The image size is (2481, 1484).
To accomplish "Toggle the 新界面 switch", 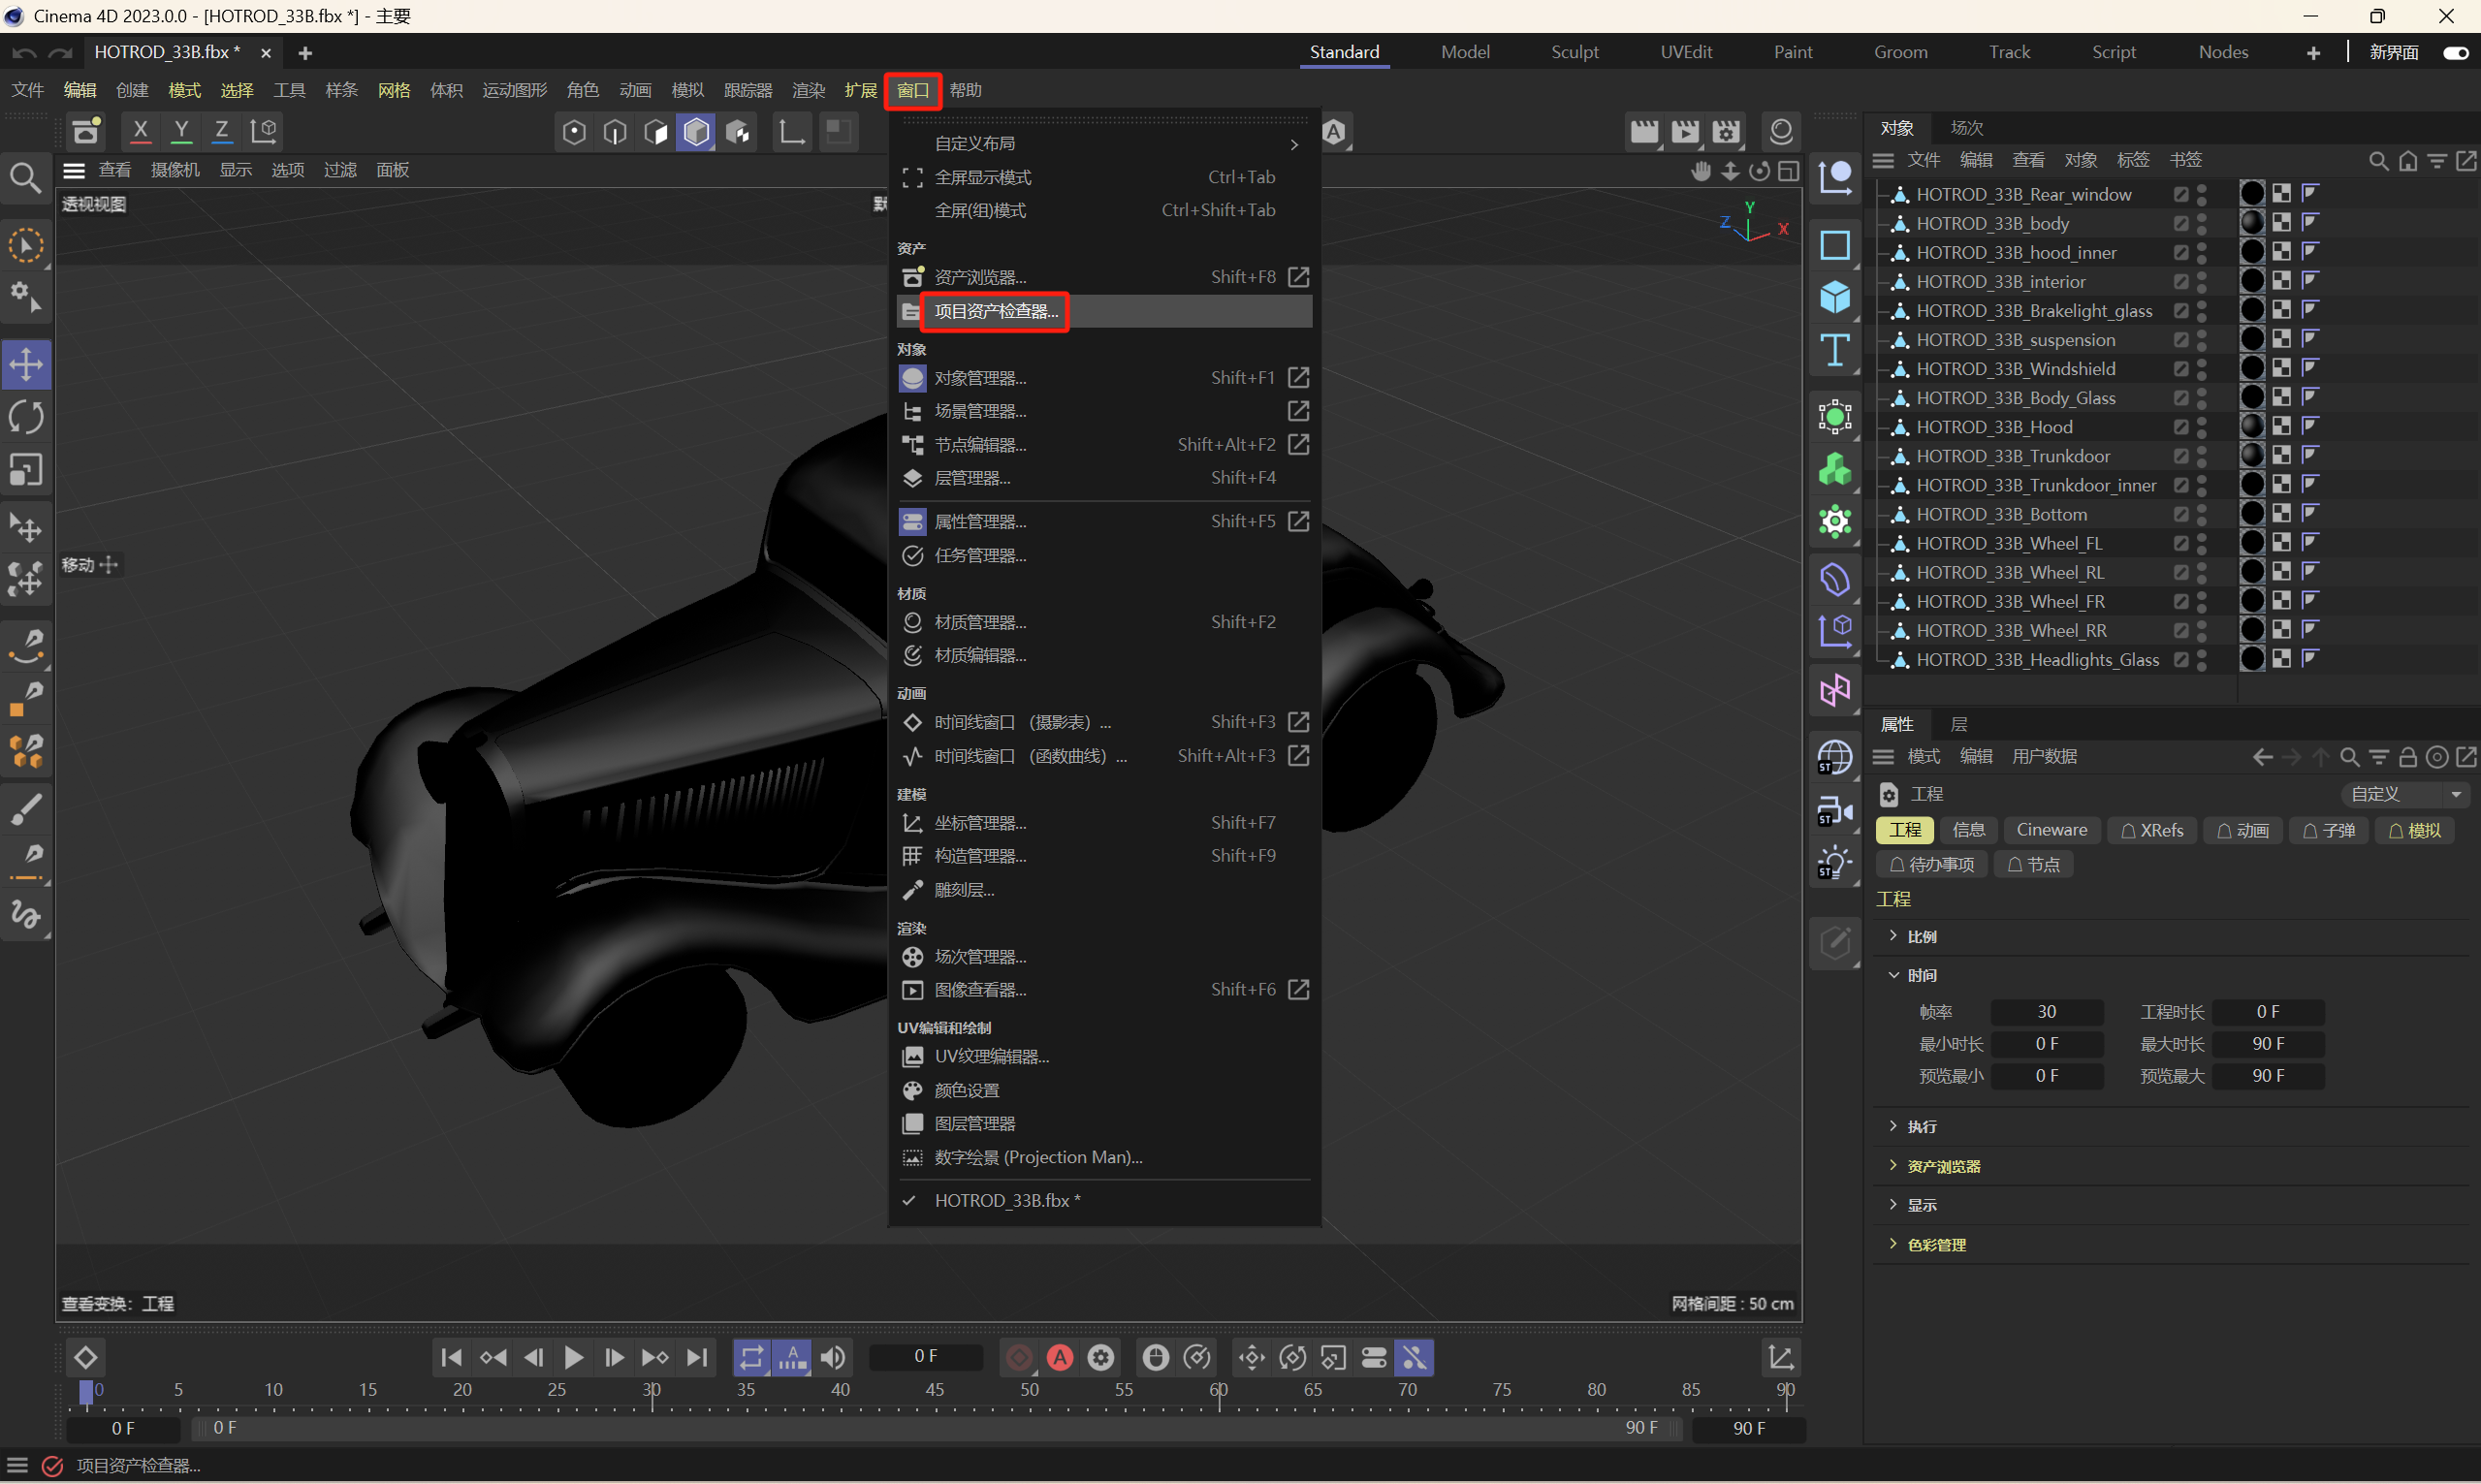I will pos(2454,53).
